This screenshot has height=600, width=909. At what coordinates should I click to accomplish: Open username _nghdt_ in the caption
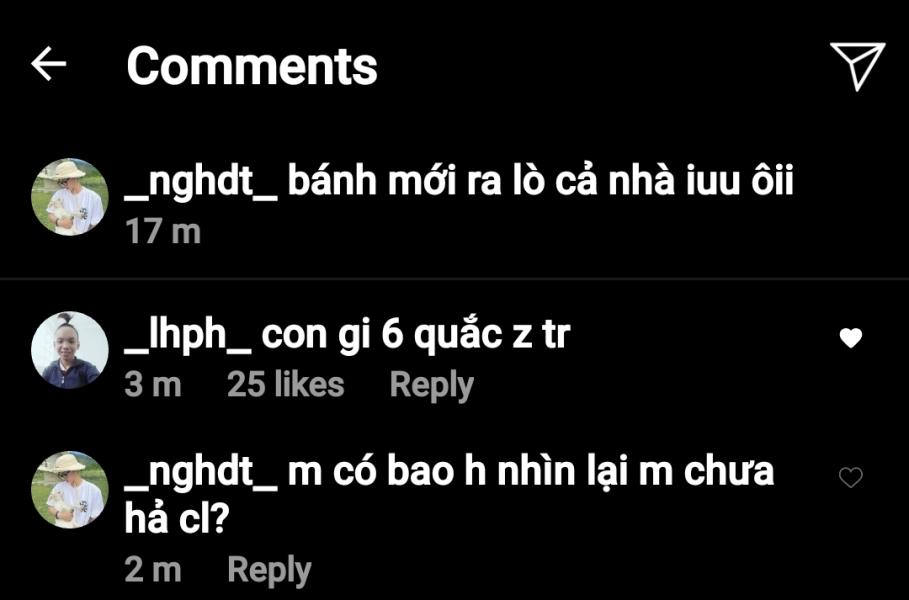pyautogui.click(x=201, y=181)
